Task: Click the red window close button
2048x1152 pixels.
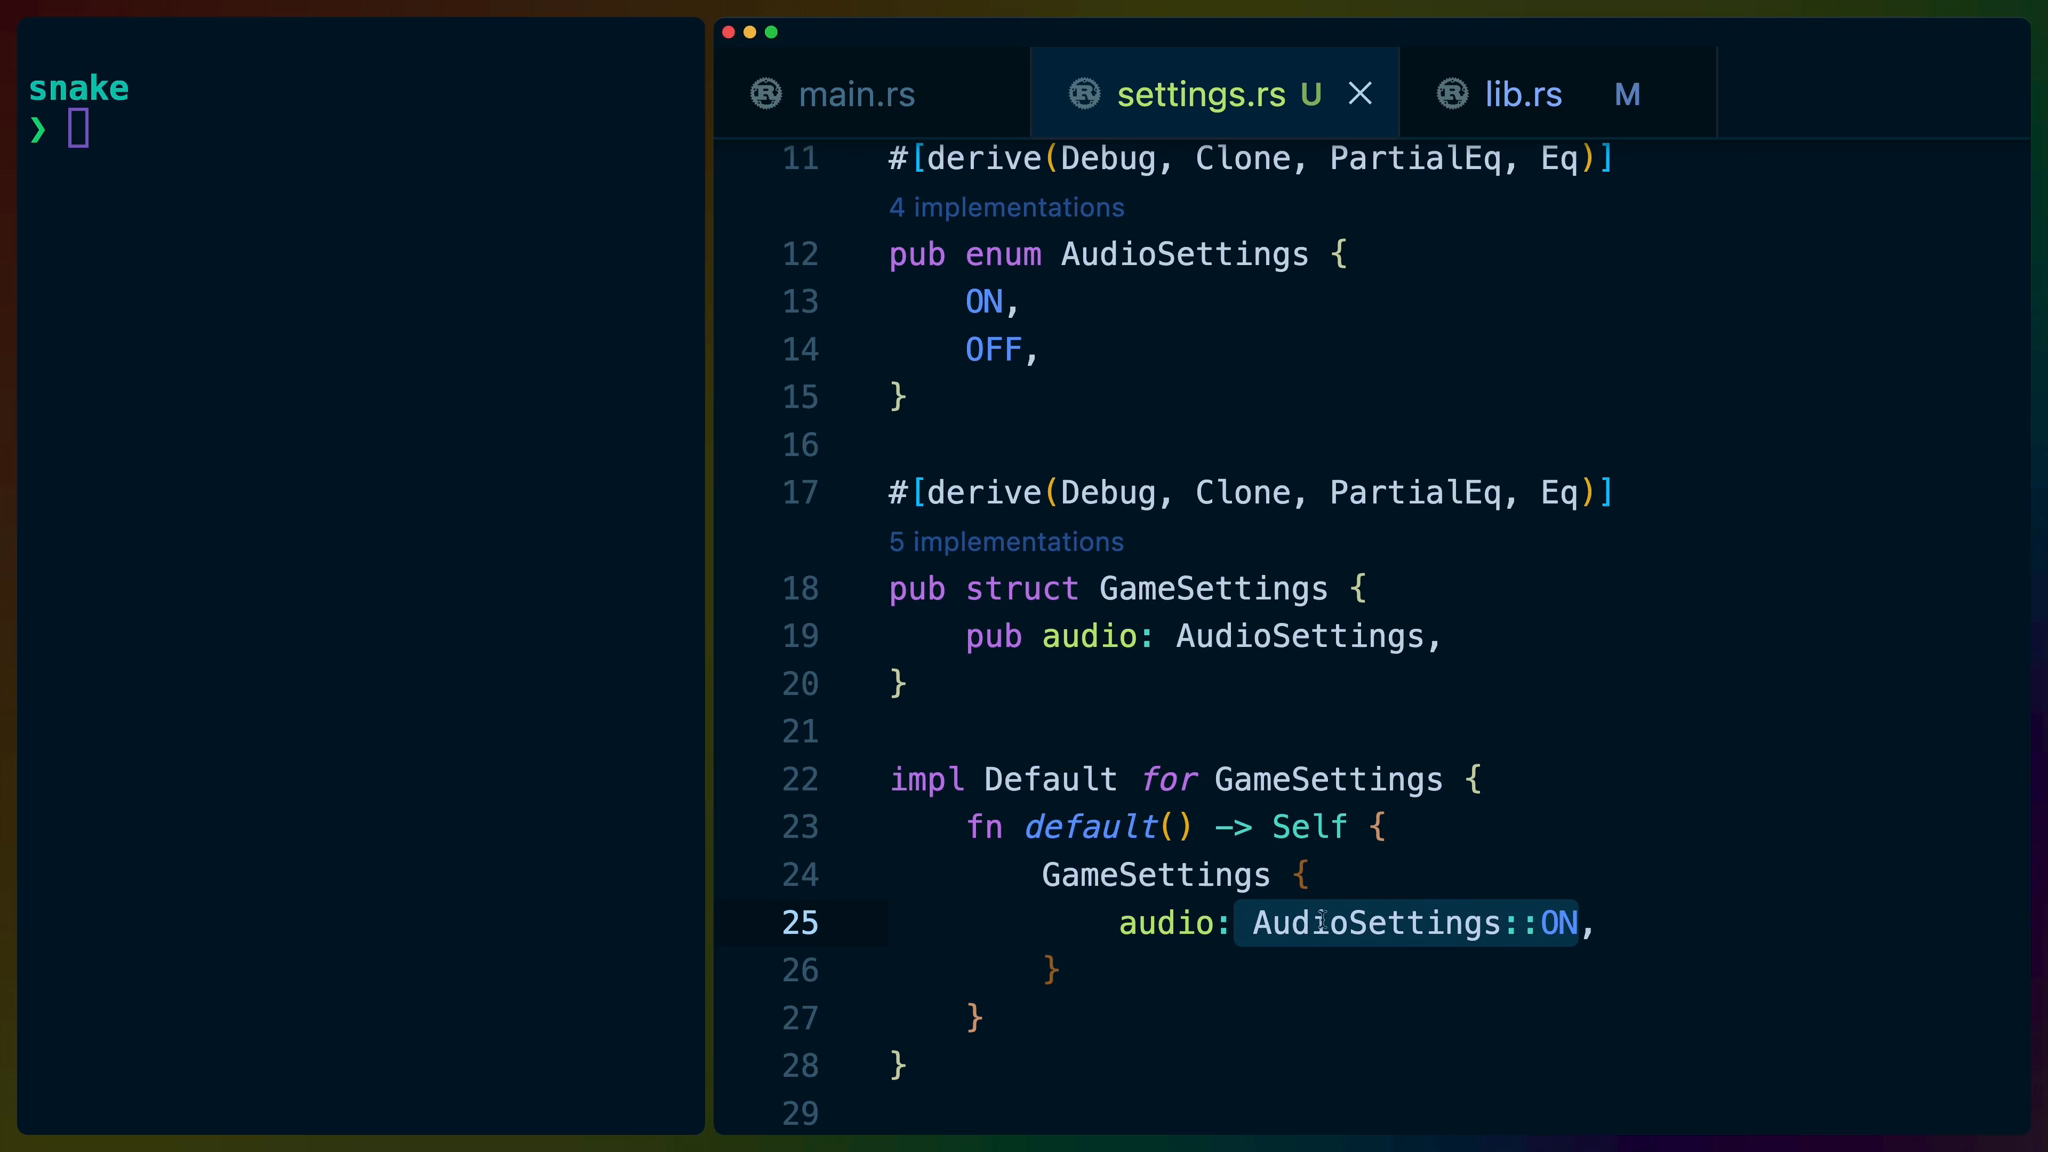Action: pyautogui.click(x=729, y=32)
